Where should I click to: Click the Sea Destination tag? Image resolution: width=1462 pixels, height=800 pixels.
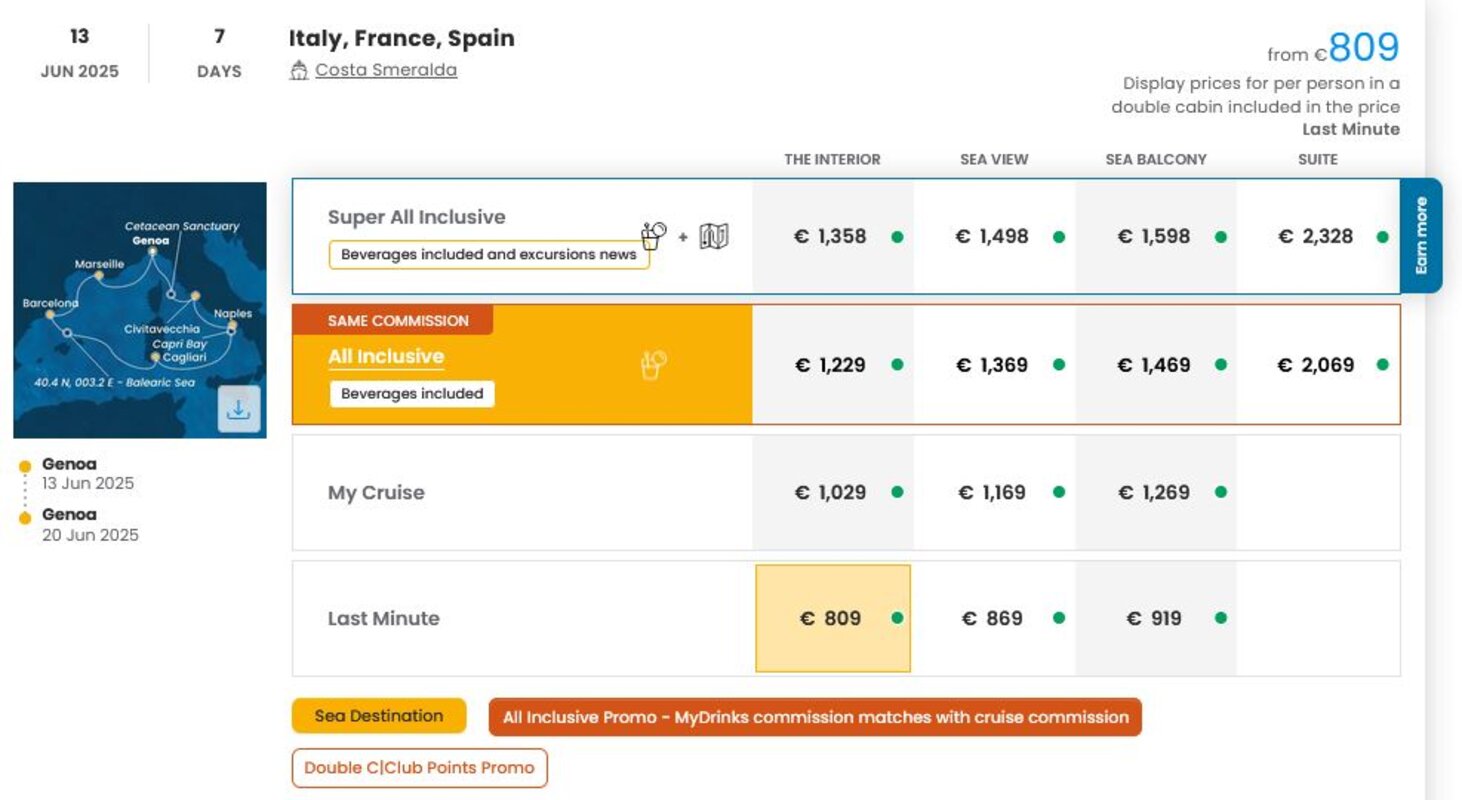pyautogui.click(x=379, y=716)
